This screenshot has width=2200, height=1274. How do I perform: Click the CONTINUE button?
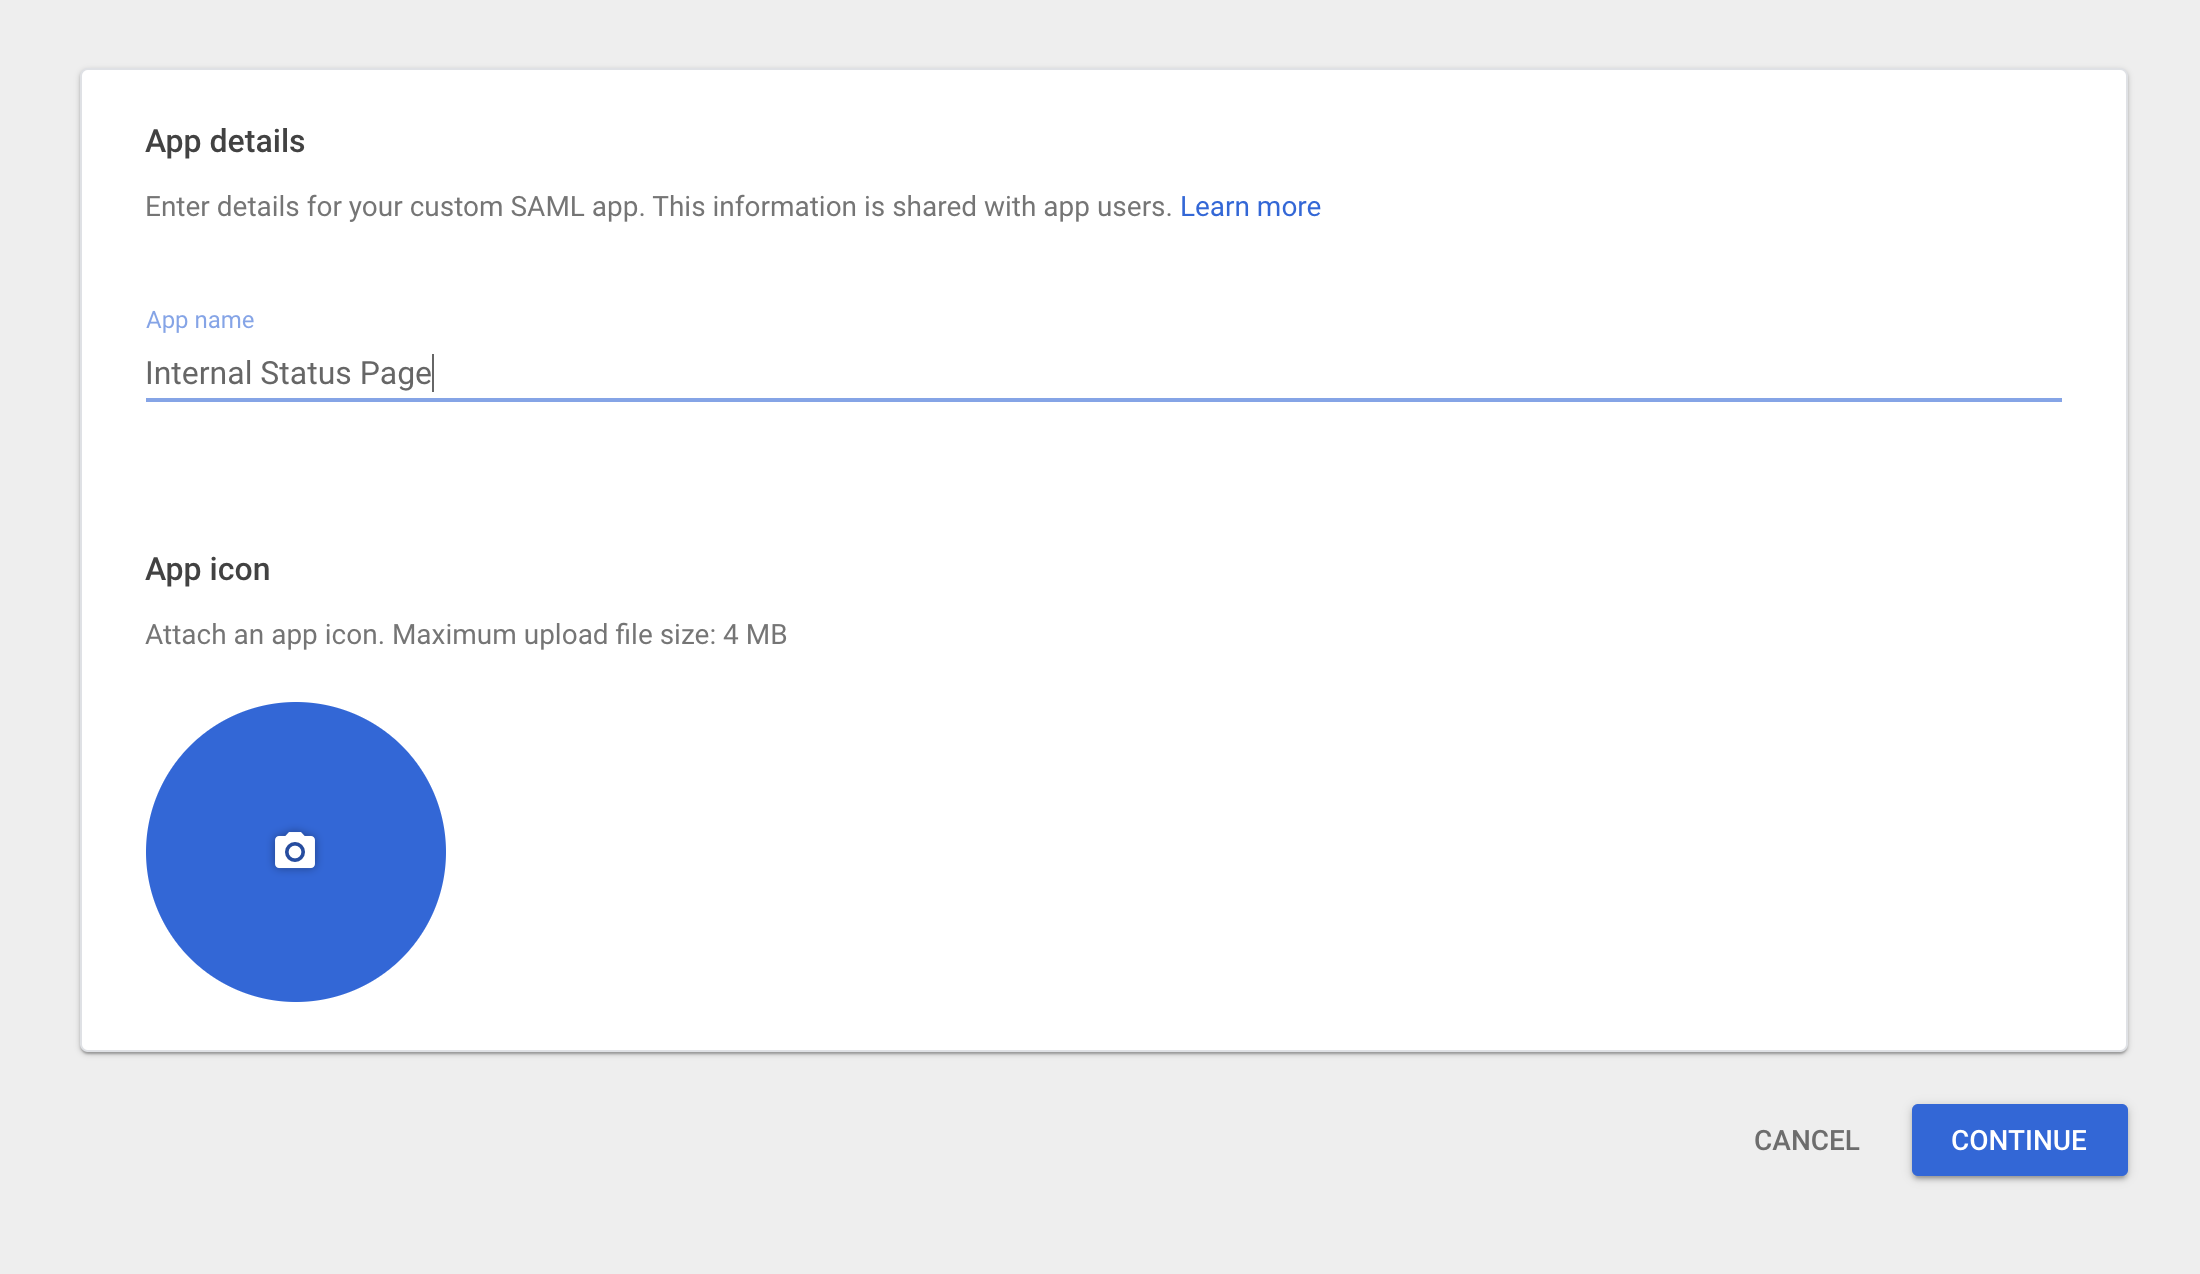(2018, 1139)
